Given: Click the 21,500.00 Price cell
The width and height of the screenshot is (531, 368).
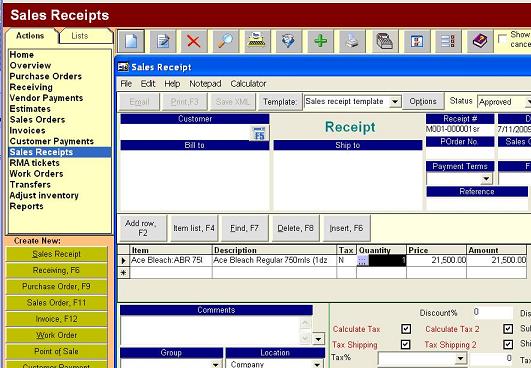Looking at the screenshot, I should (x=436, y=260).
